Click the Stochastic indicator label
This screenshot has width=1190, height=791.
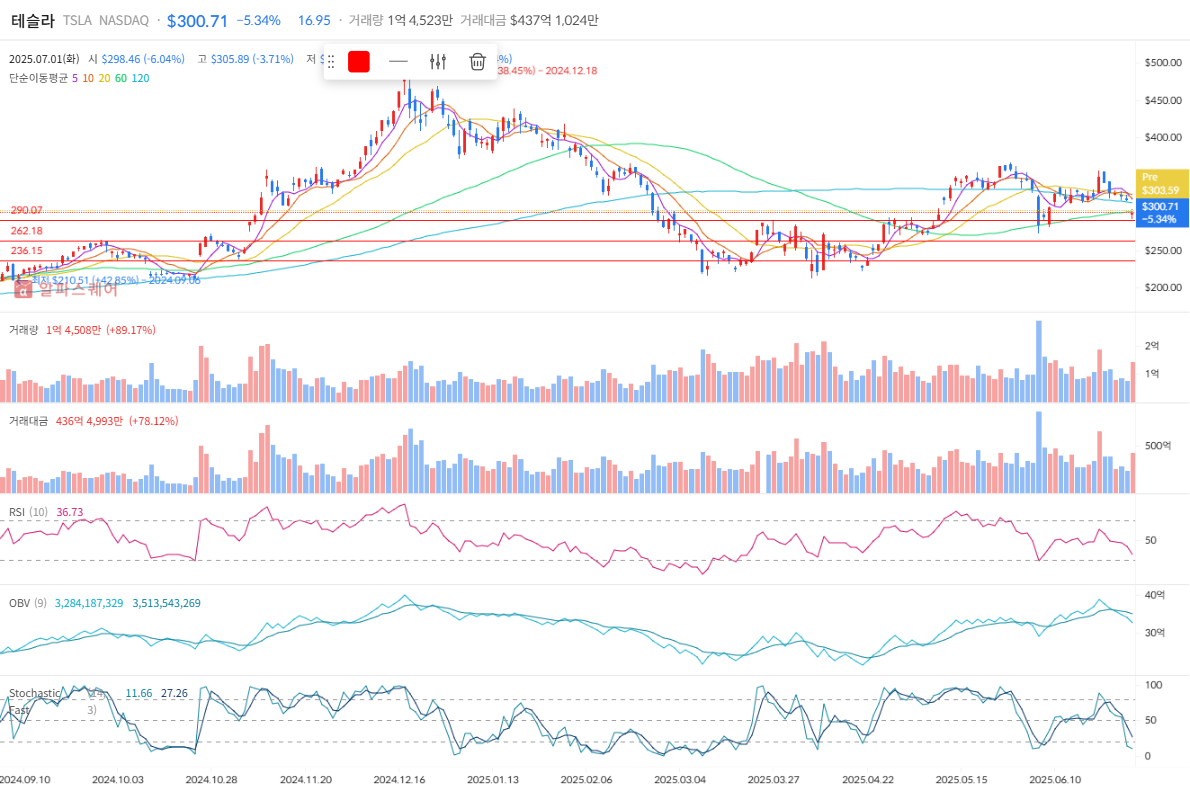(34, 693)
